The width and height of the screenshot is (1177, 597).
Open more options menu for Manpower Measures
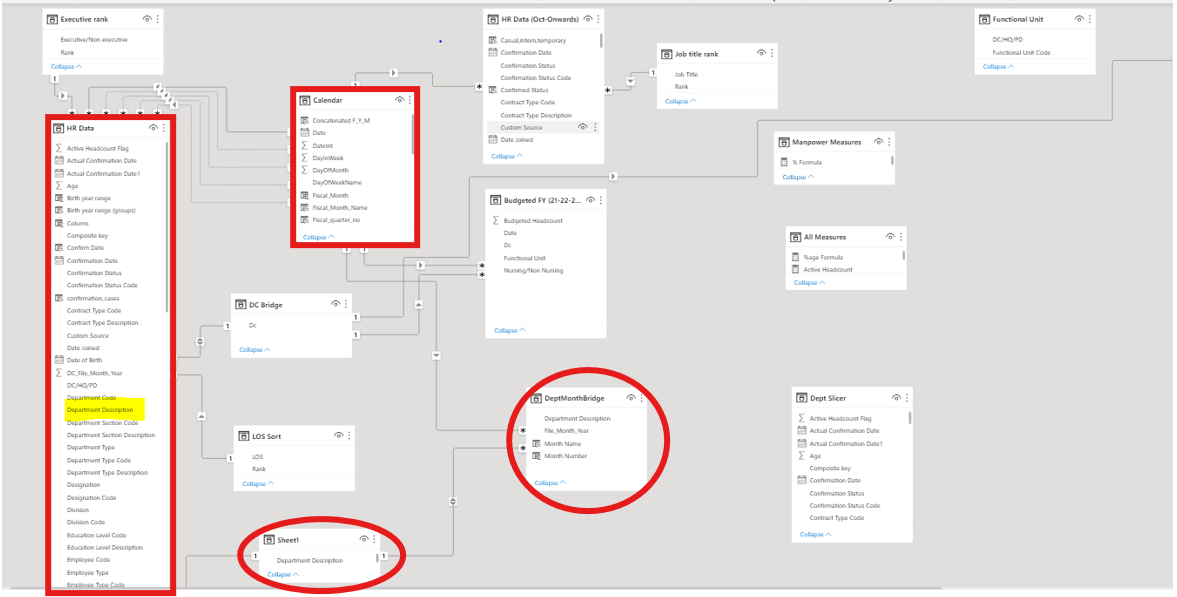889,142
